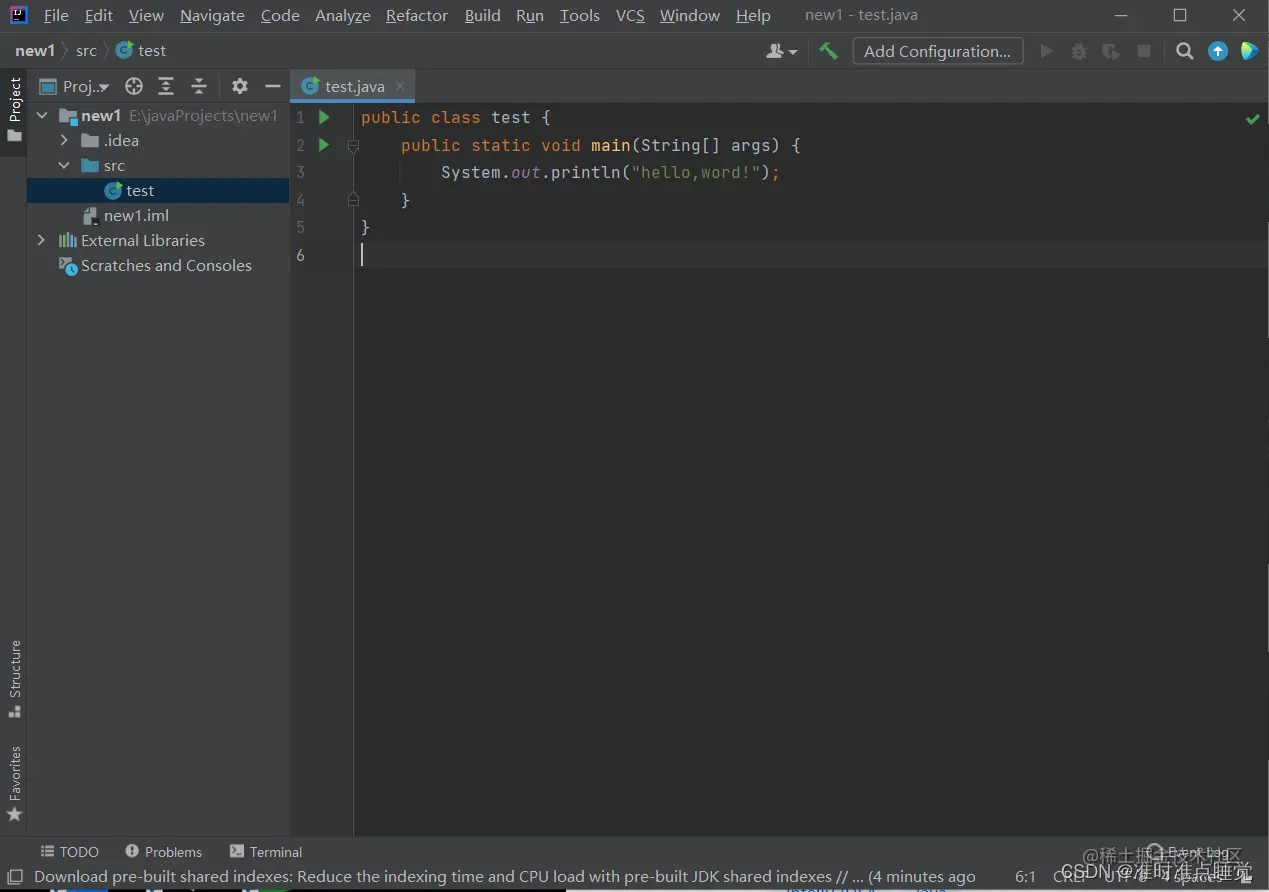Click Expand All in Project panel
Viewport: 1269px width, 892px height.
click(166, 86)
